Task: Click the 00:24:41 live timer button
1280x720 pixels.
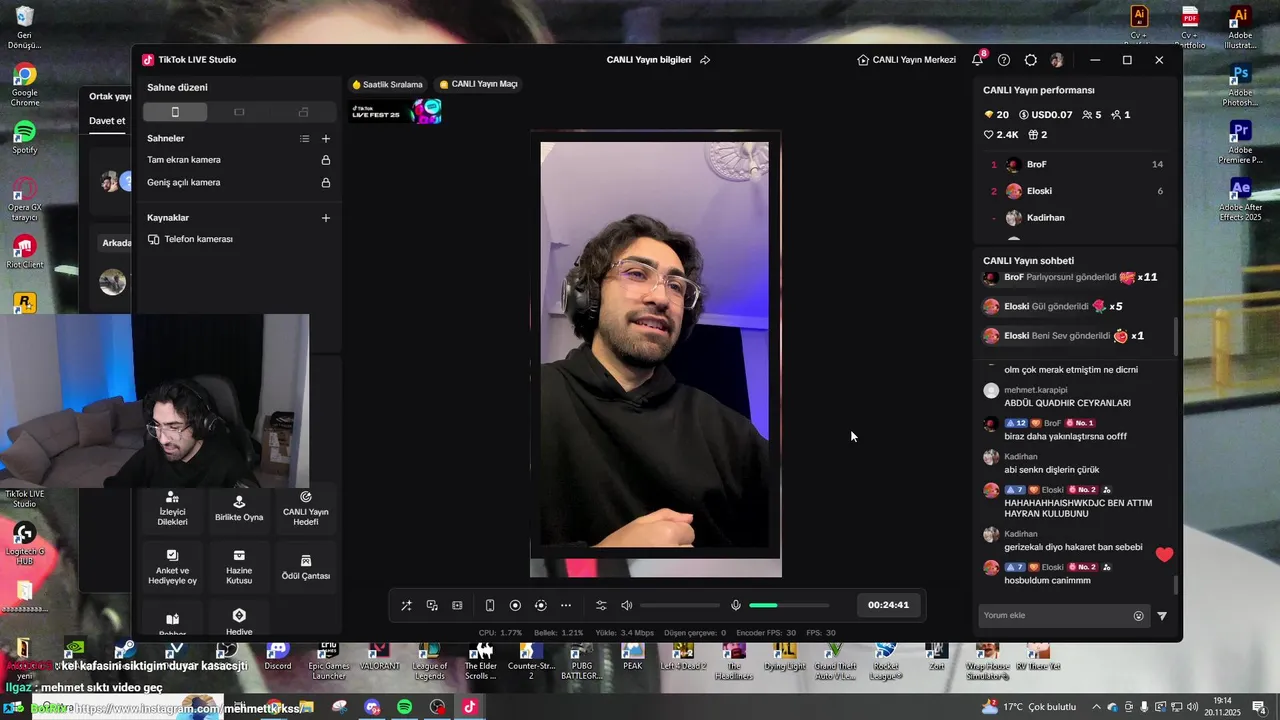Action: coord(888,605)
